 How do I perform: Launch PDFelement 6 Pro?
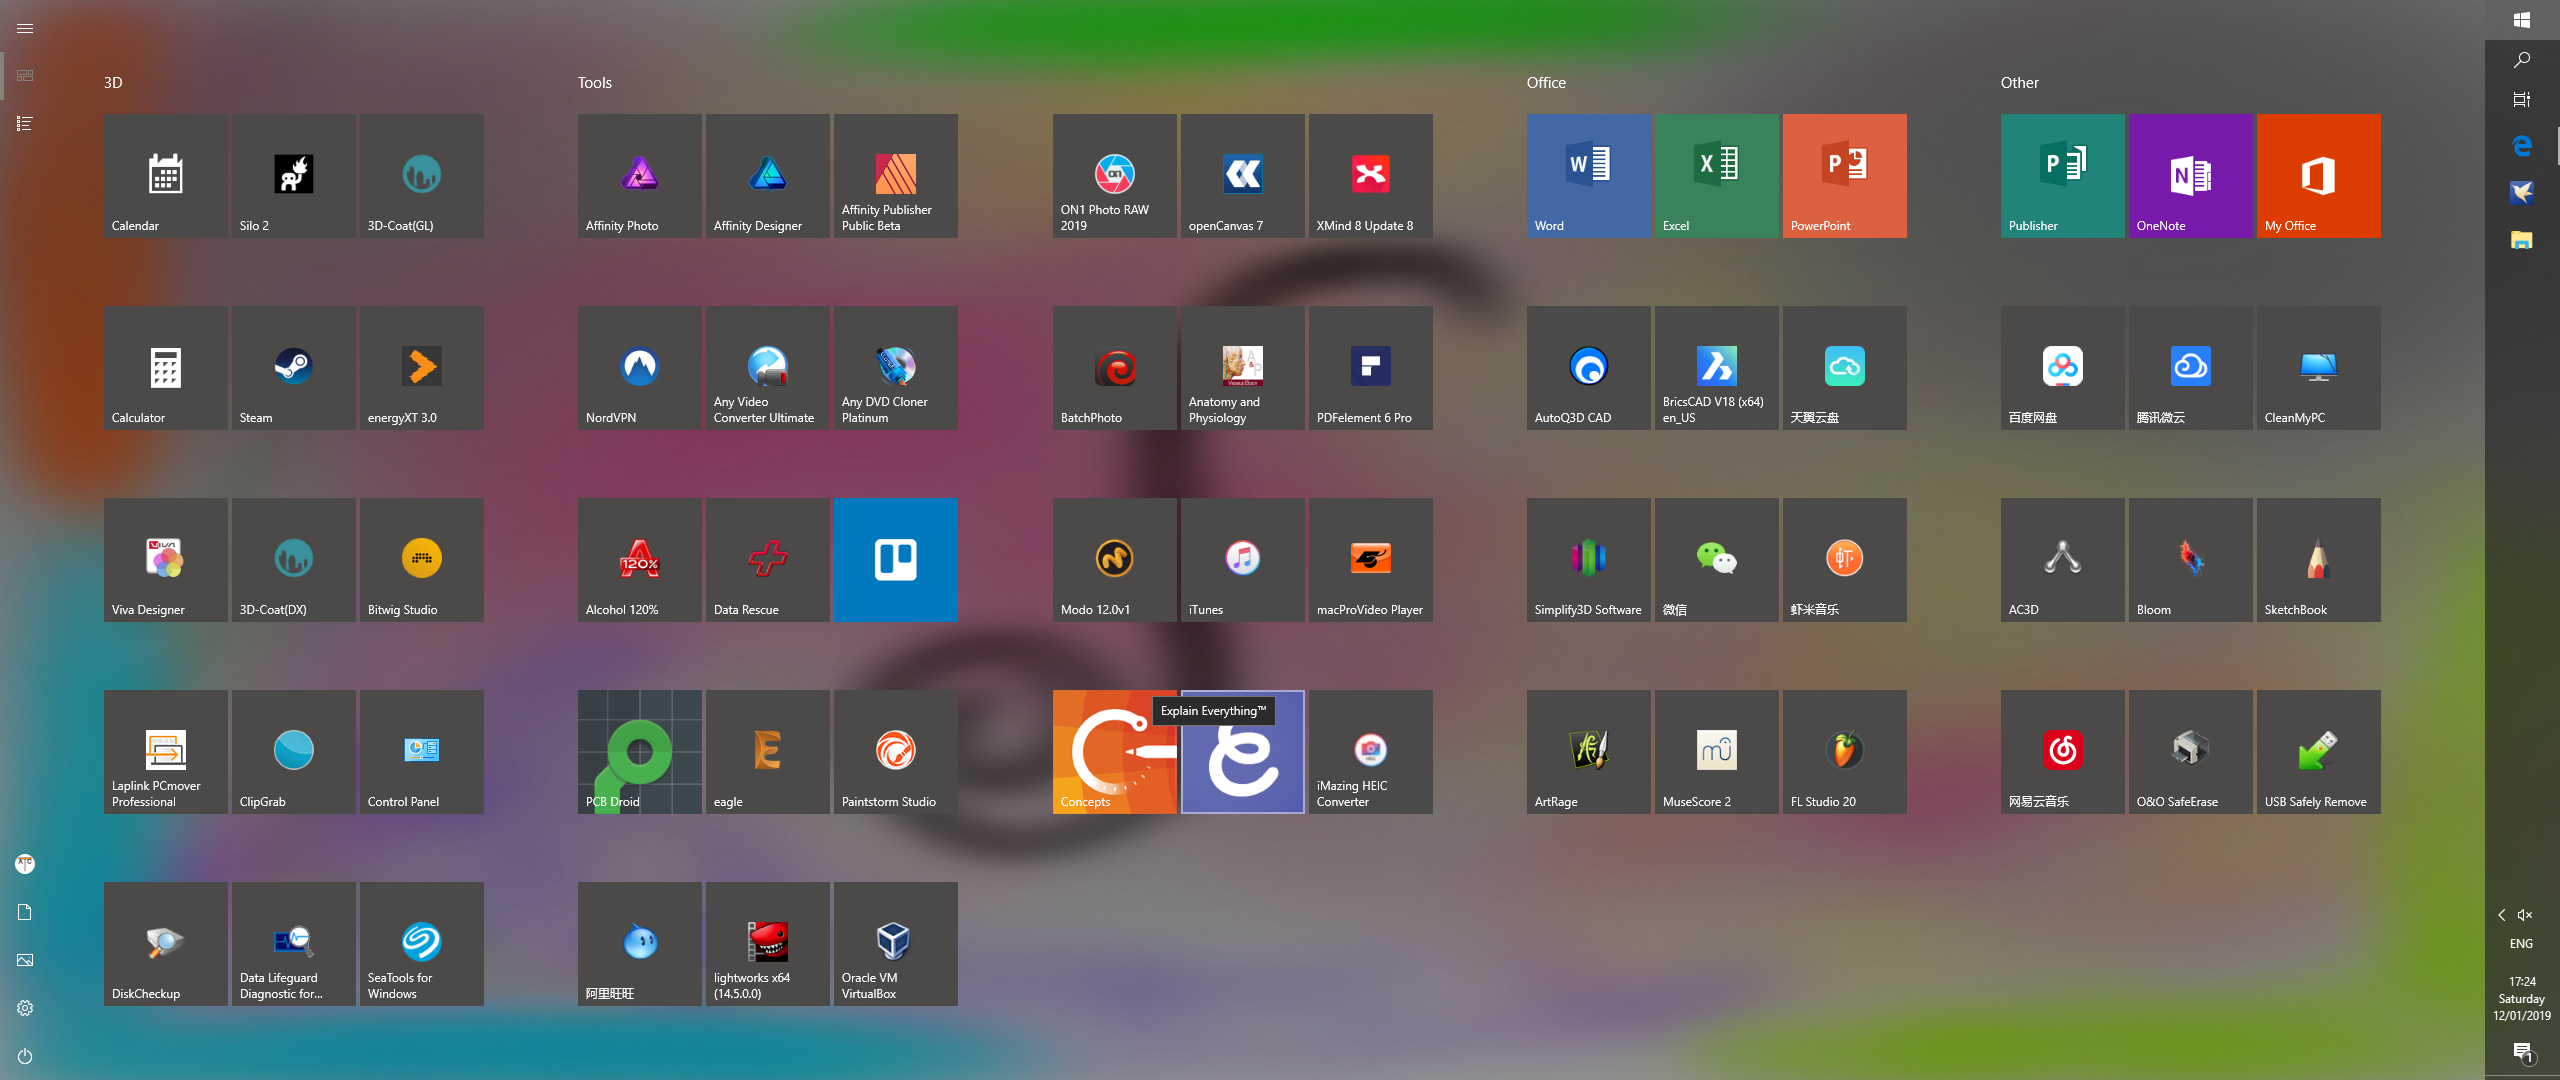(x=1371, y=368)
